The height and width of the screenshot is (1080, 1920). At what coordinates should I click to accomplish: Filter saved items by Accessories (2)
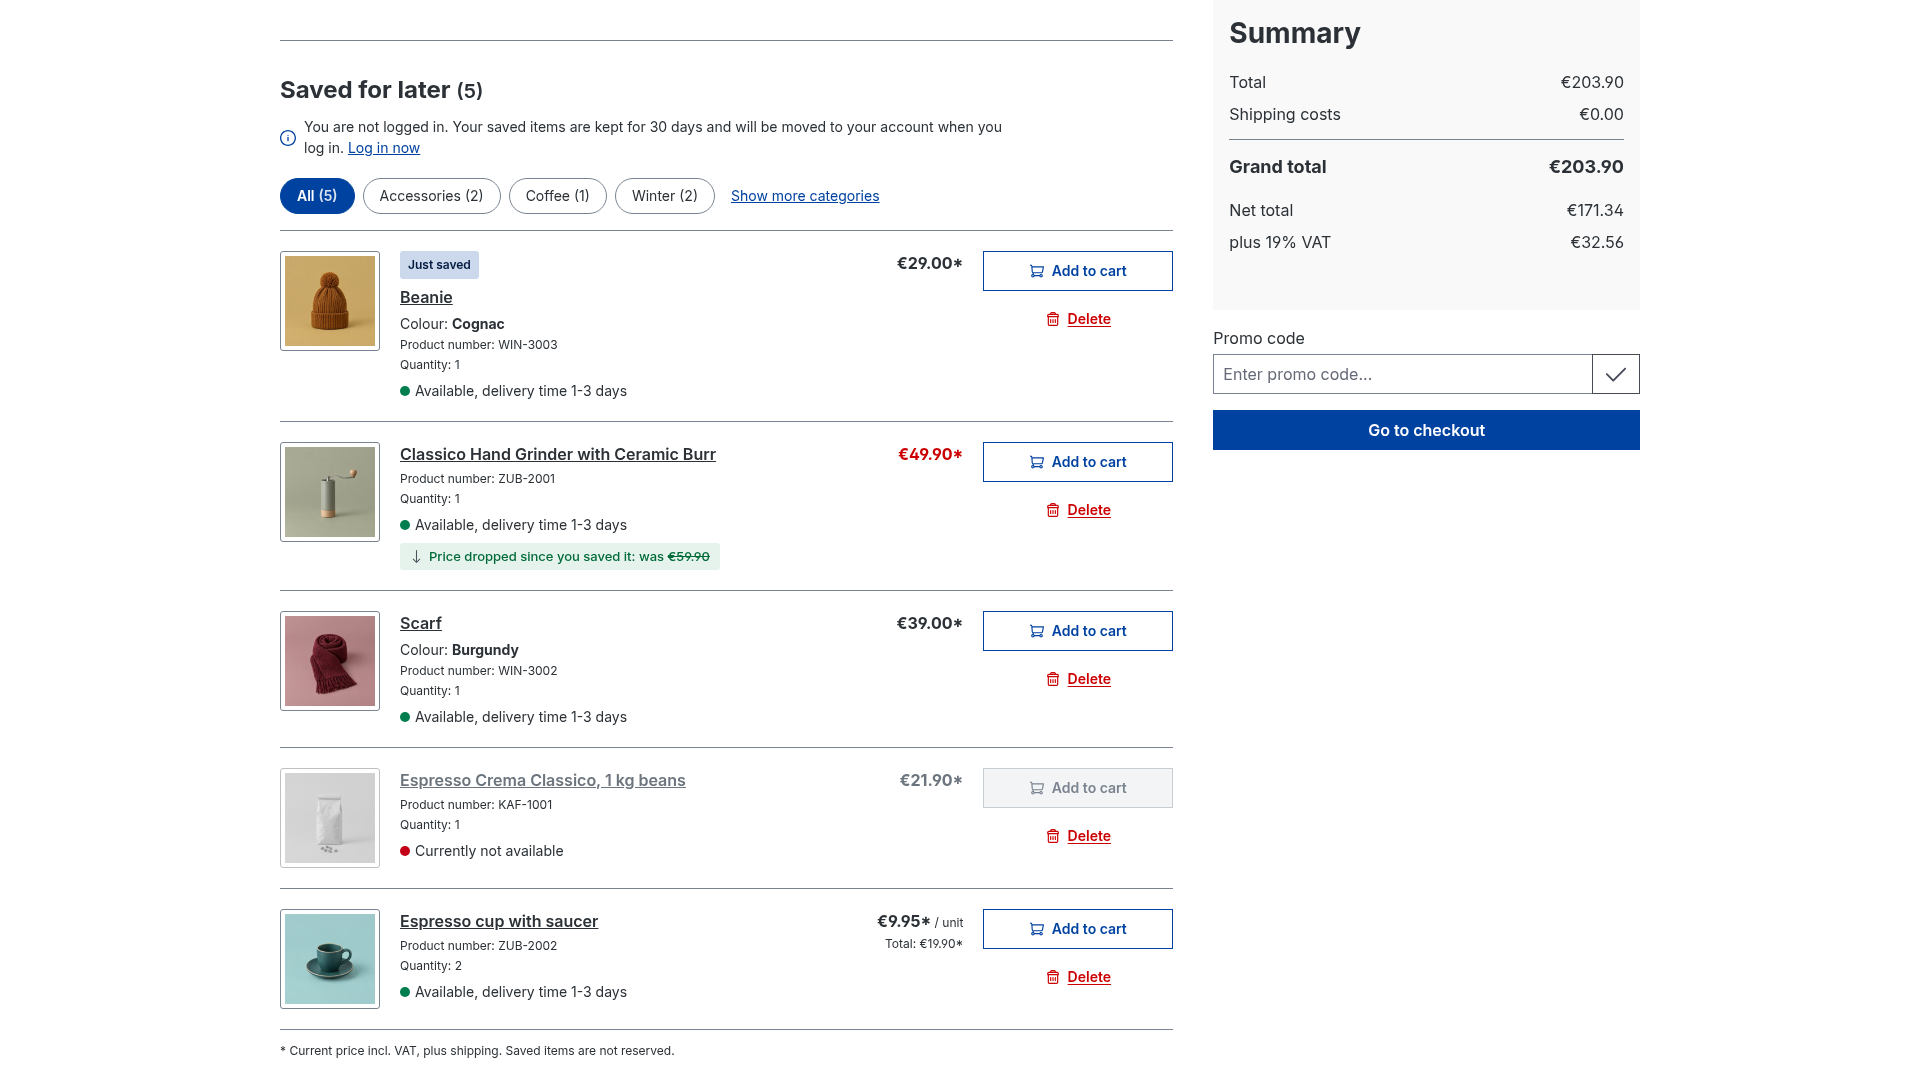432,196
